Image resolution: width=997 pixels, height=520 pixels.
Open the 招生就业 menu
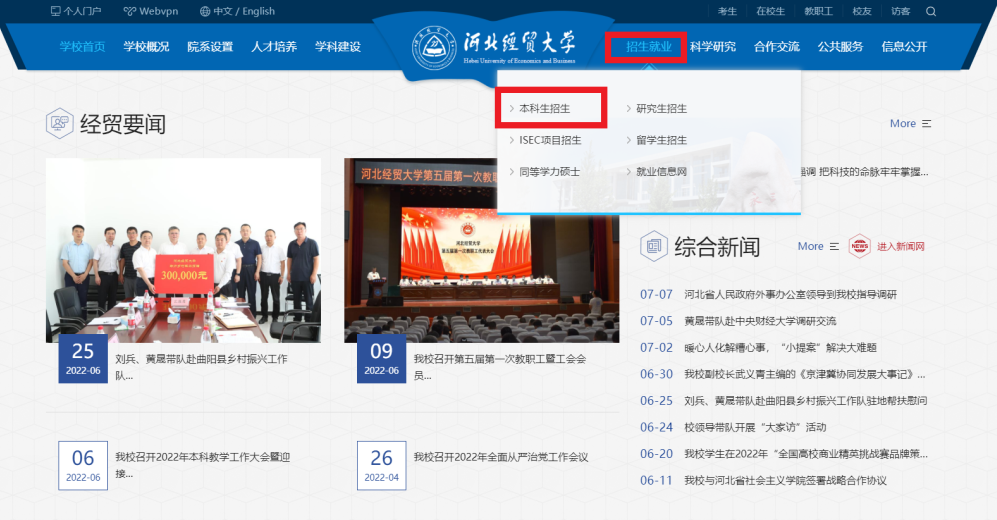(649, 46)
